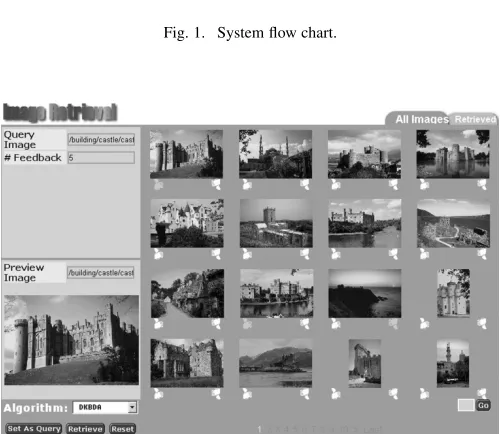
Task: Select the mountain and lake landscape thumbnail
Action: [x=275, y=363]
